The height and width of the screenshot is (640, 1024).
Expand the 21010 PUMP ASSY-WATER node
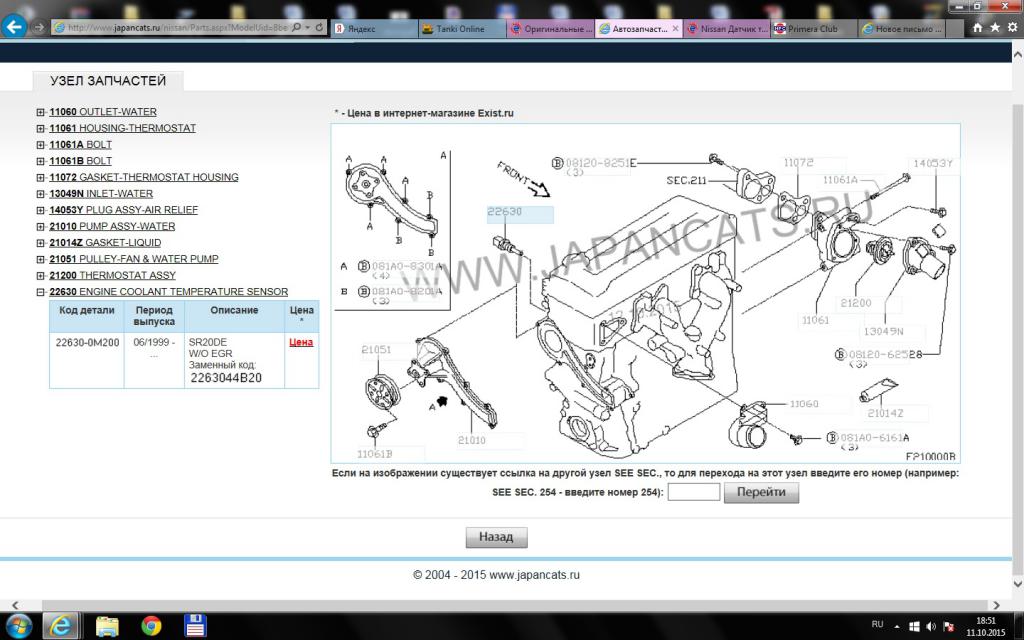tap(40, 227)
